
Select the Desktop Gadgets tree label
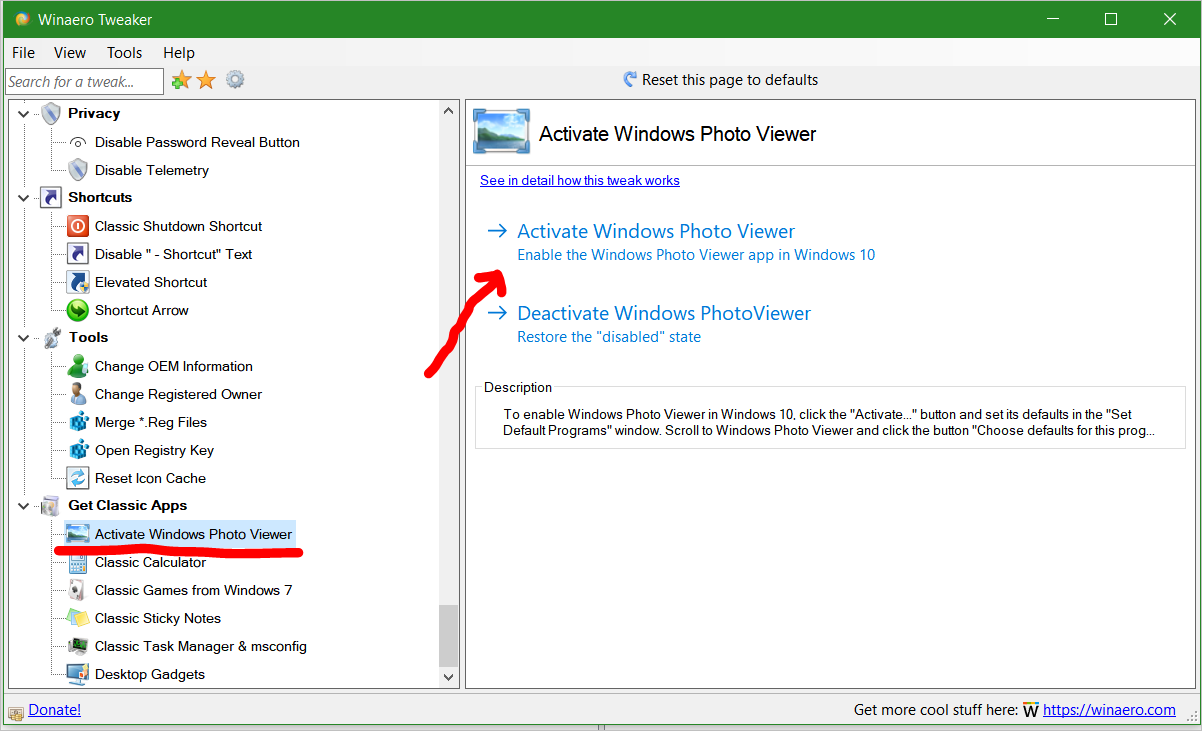150,674
